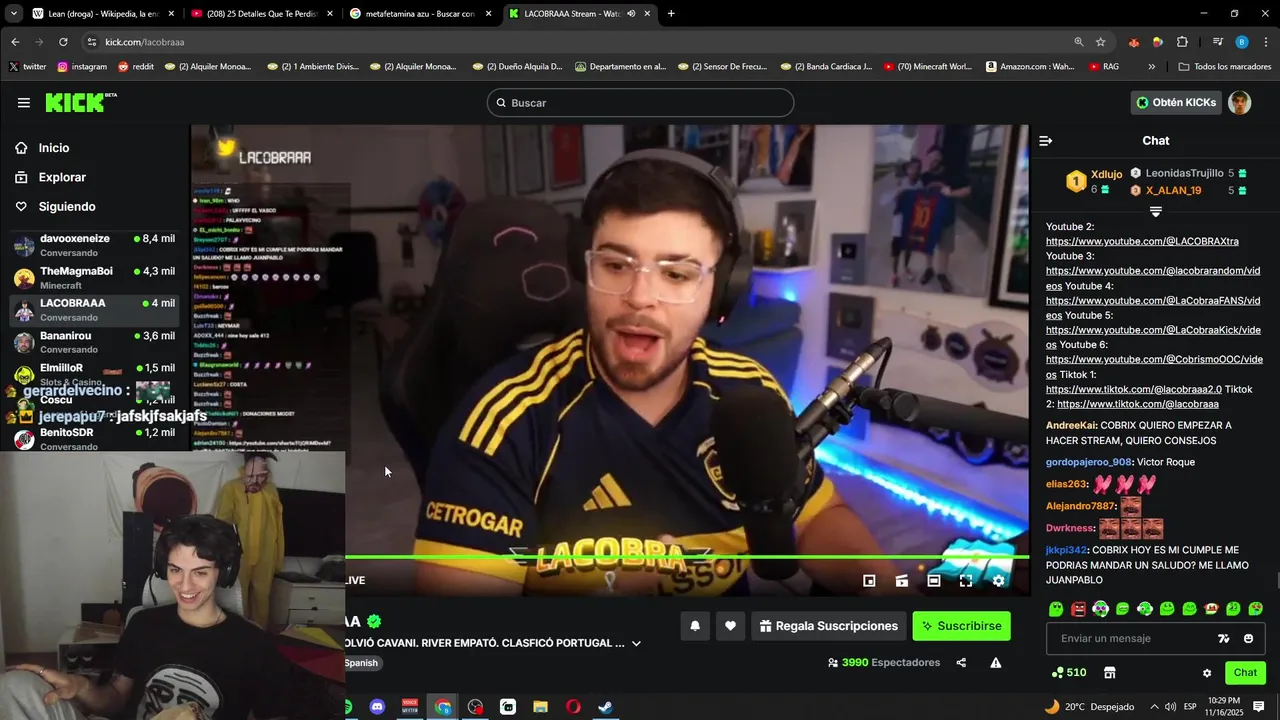Open the tiktok.com/@lacobraa link
Viewport: 1280px width, 720px height.
click(1138, 404)
